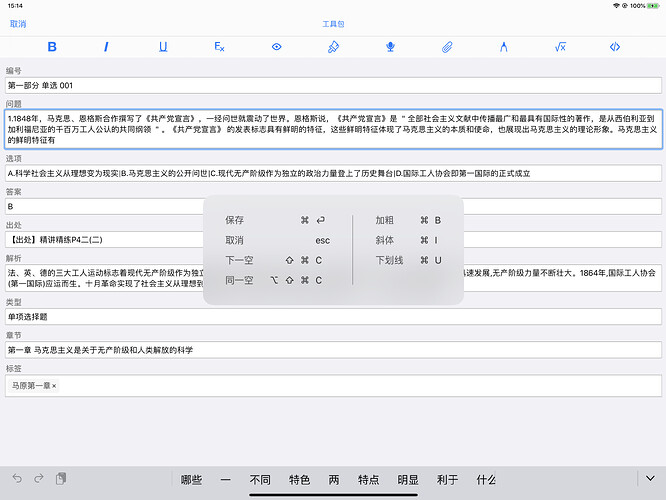666x500 pixels.
Task: Toggle the eye preview icon
Action: pyautogui.click(x=277, y=47)
